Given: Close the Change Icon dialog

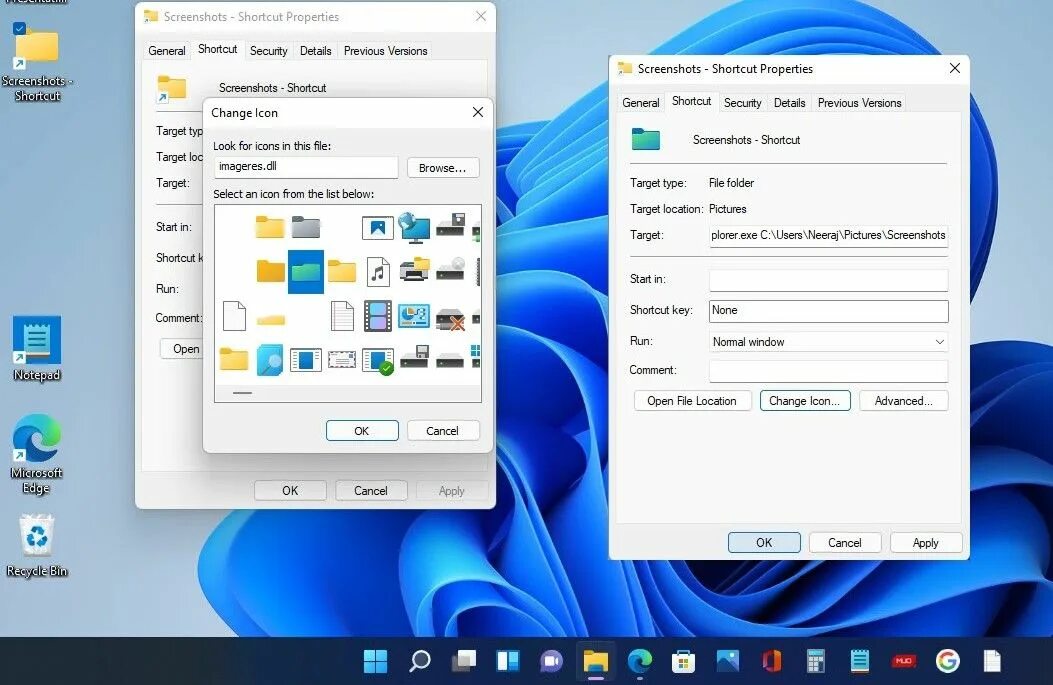Looking at the screenshot, I should pos(477,112).
